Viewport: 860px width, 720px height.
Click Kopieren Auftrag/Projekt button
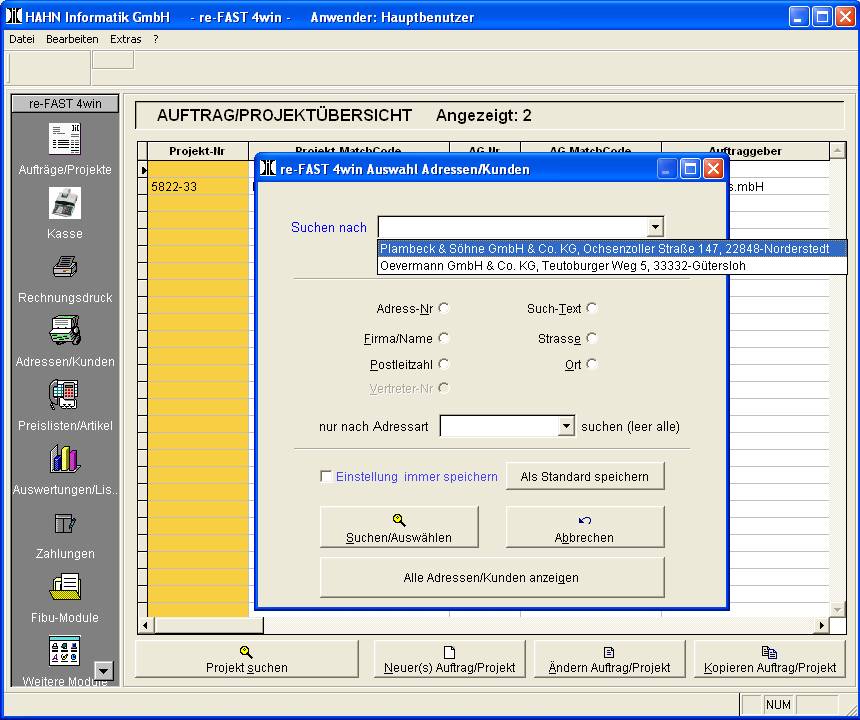(x=770, y=659)
